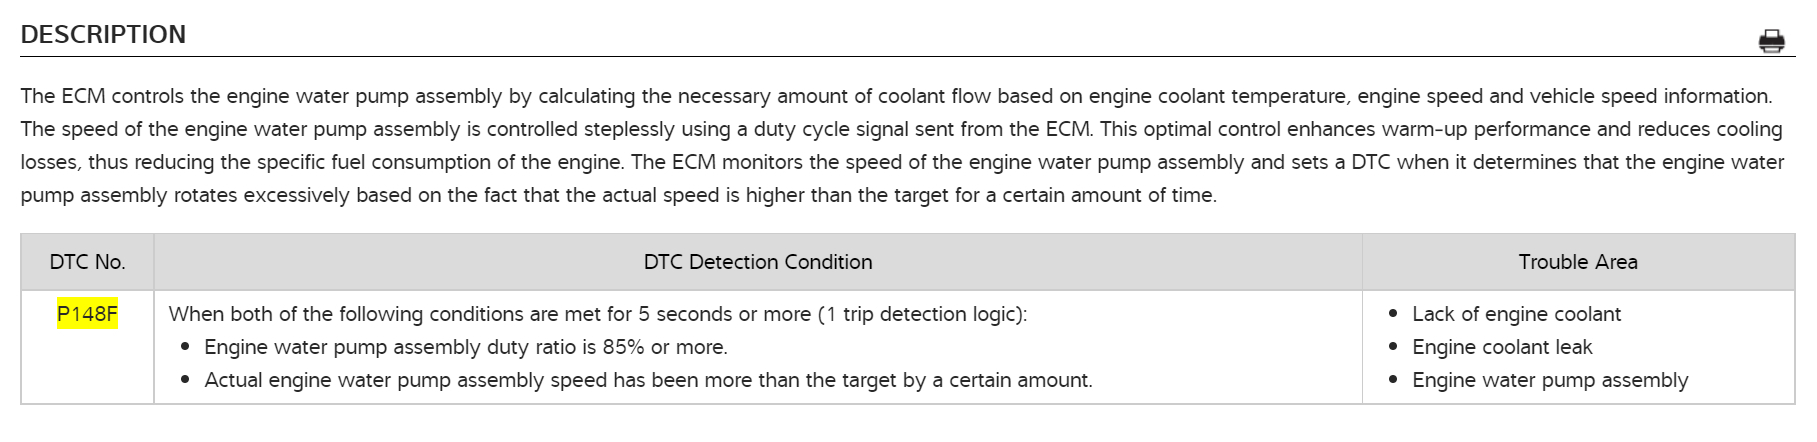
Task: Click the Trouble Area column header
Action: point(1577,262)
